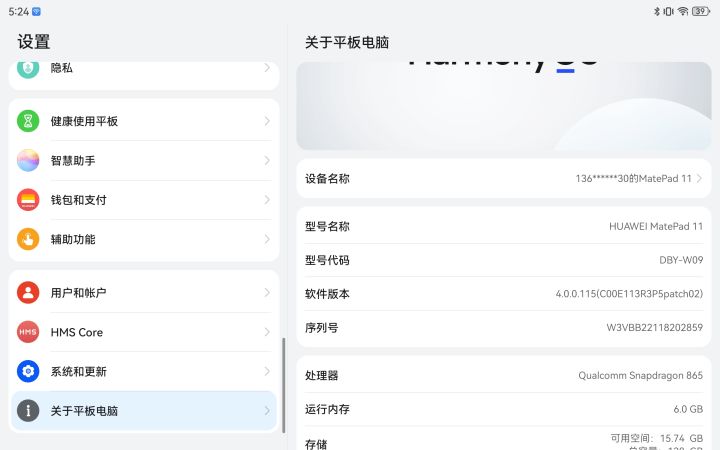The width and height of the screenshot is (720, 450).
Task: Tap the colorful 智慧助手 orb icon
Action: tap(28, 160)
